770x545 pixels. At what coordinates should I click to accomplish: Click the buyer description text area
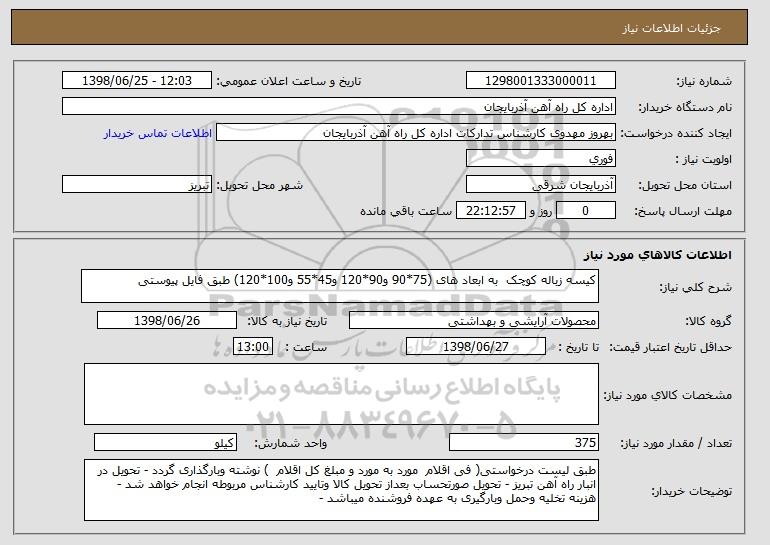[x=341, y=490]
